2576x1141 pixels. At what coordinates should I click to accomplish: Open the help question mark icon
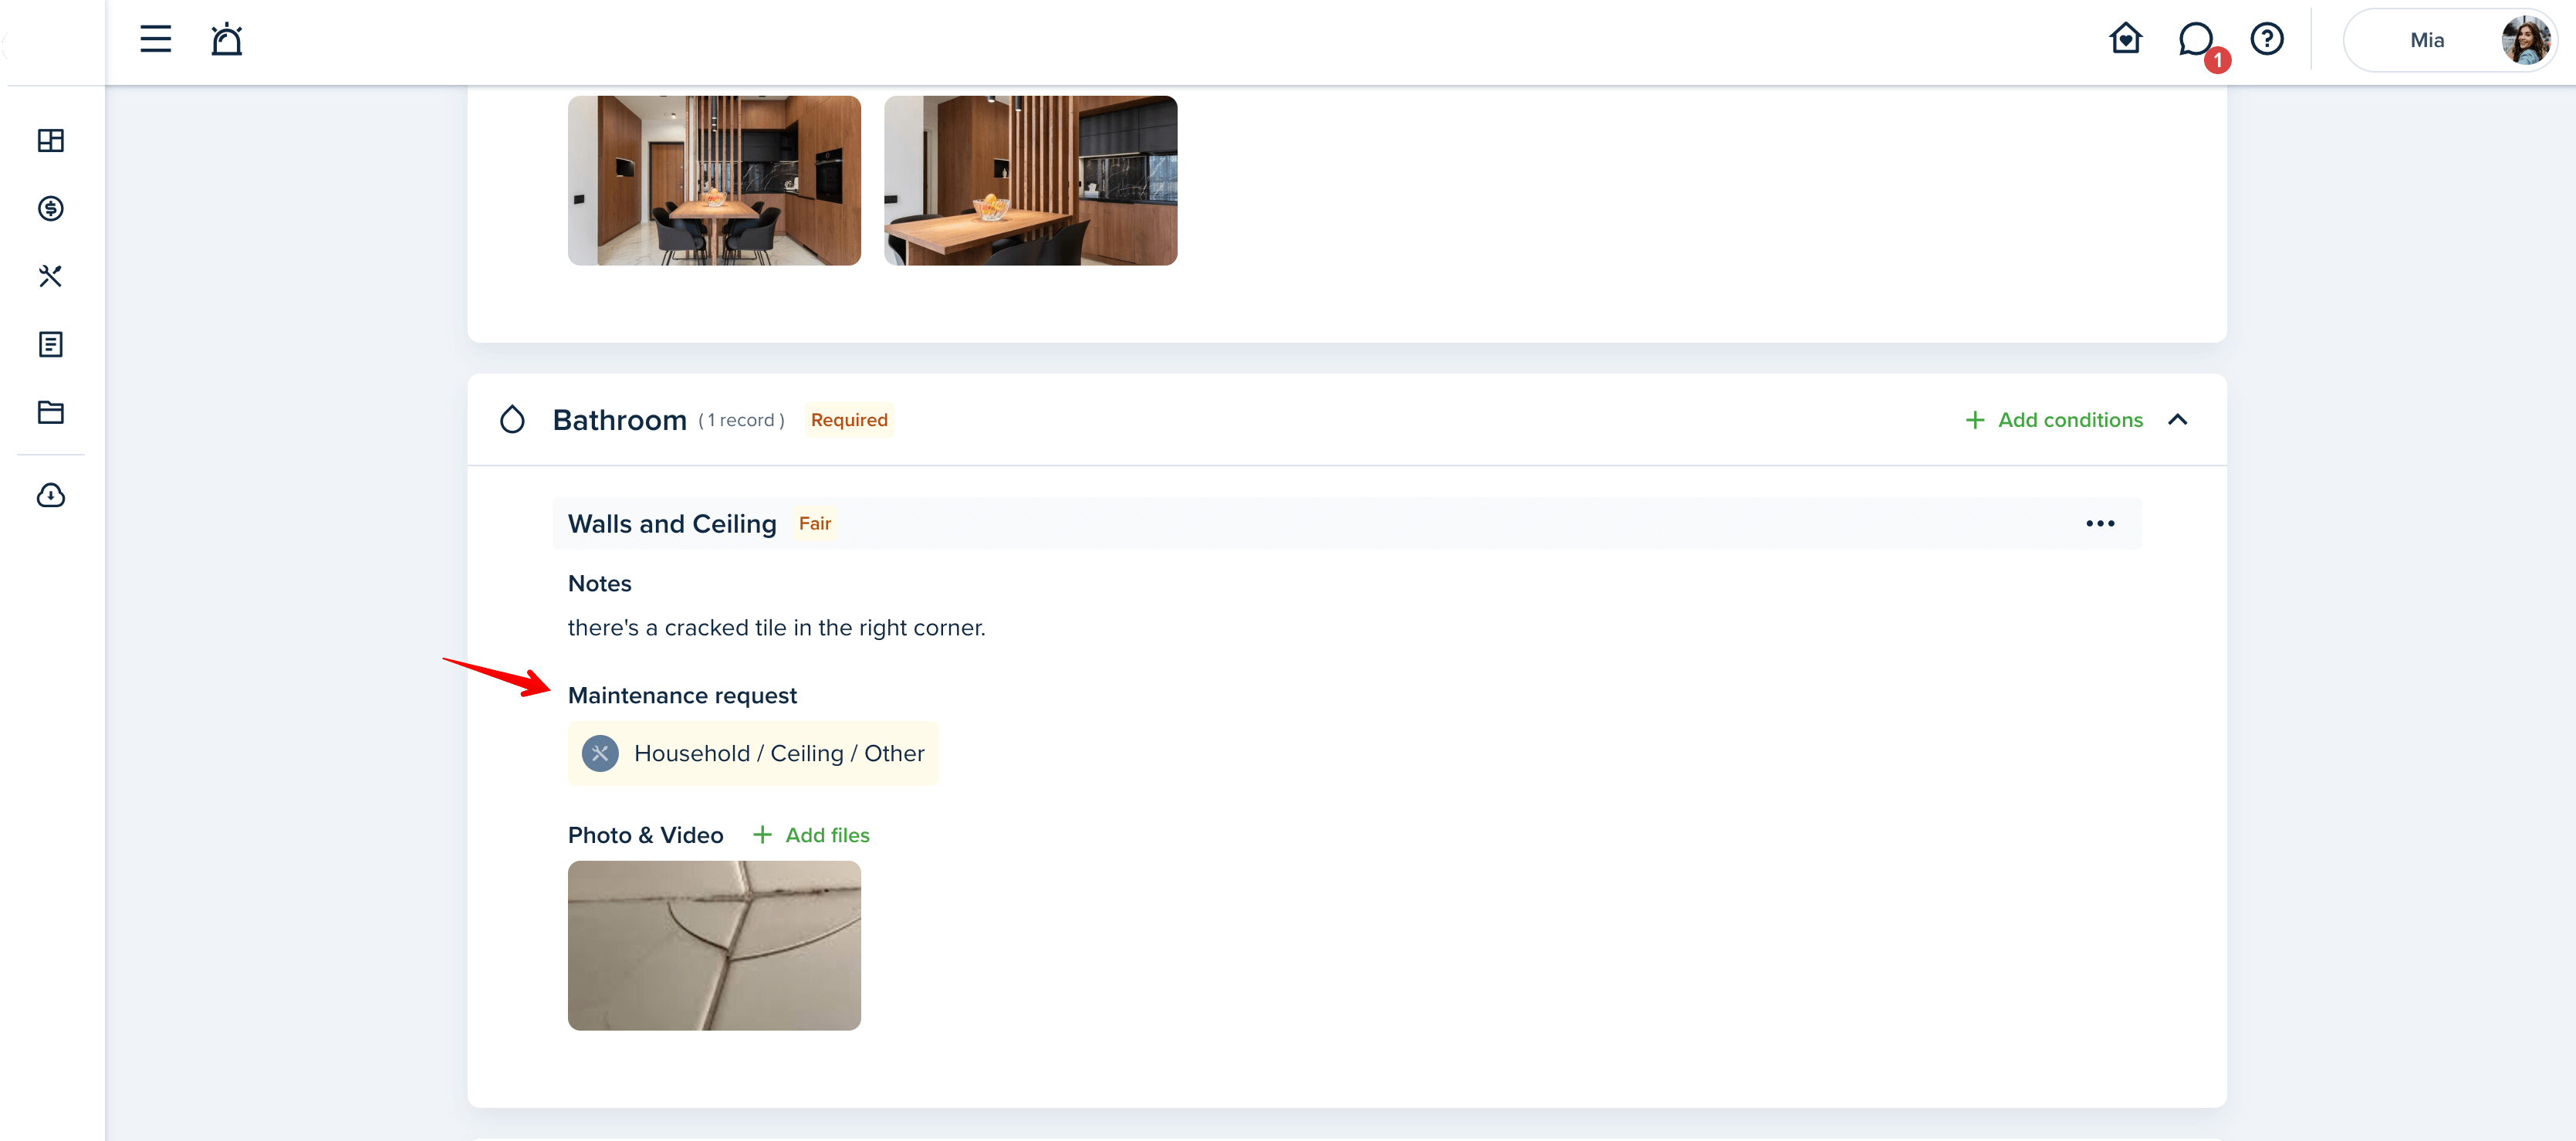click(x=2266, y=39)
